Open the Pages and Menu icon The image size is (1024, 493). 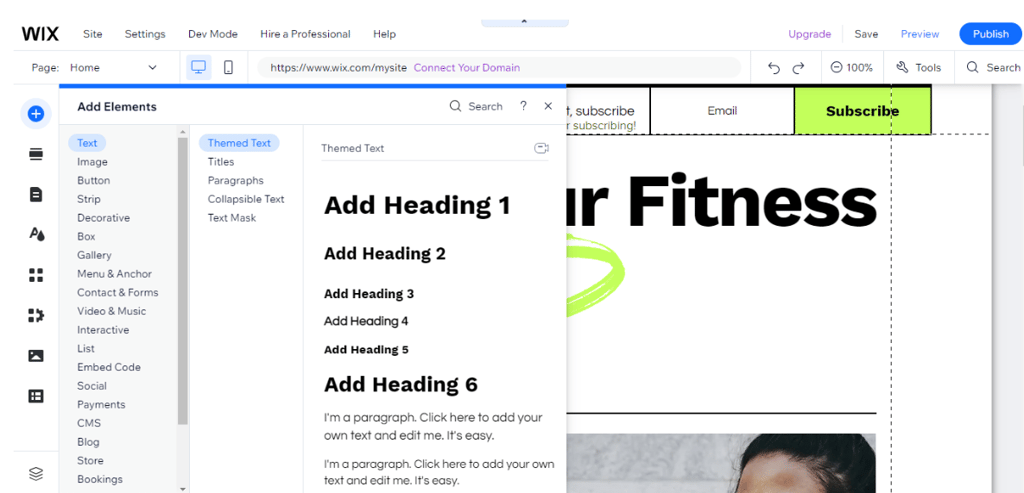click(x=36, y=195)
